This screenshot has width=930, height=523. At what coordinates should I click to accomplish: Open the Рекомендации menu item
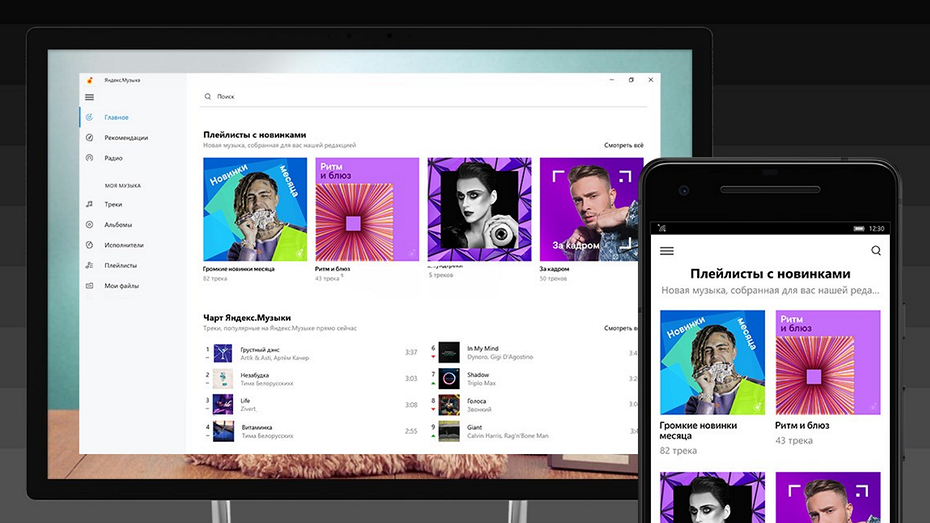[x=126, y=138]
